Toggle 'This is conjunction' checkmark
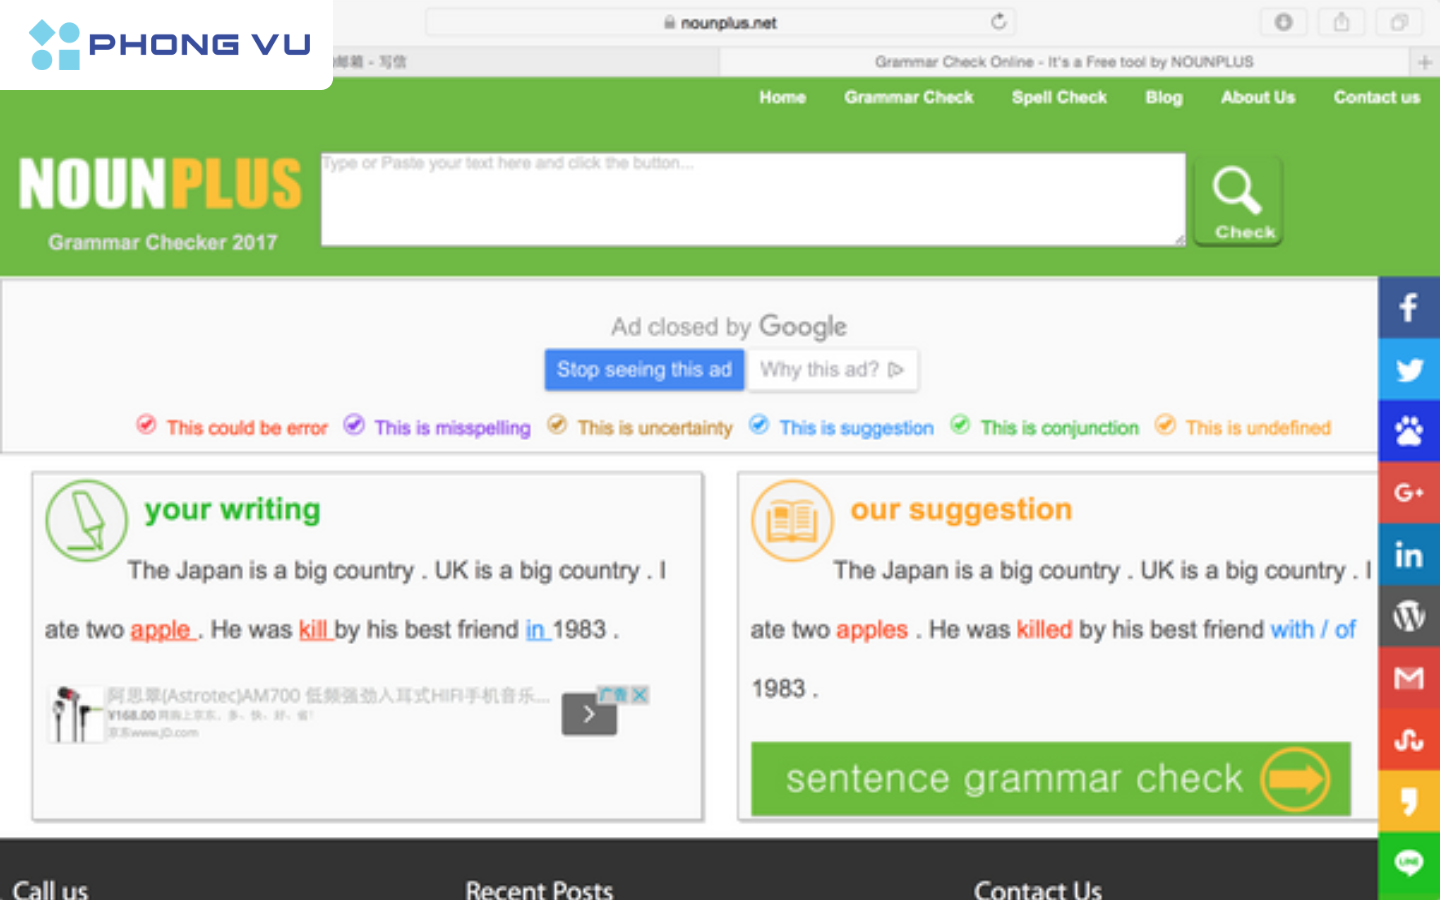This screenshot has width=1440, height=900. [x=960, y=425]
